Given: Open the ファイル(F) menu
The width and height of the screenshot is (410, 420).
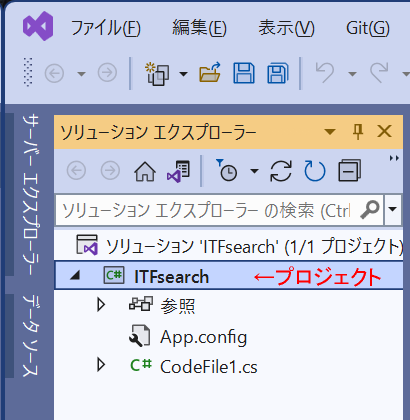Looking at the screenshot, I should pyautogui.click(x=106, y=28).
